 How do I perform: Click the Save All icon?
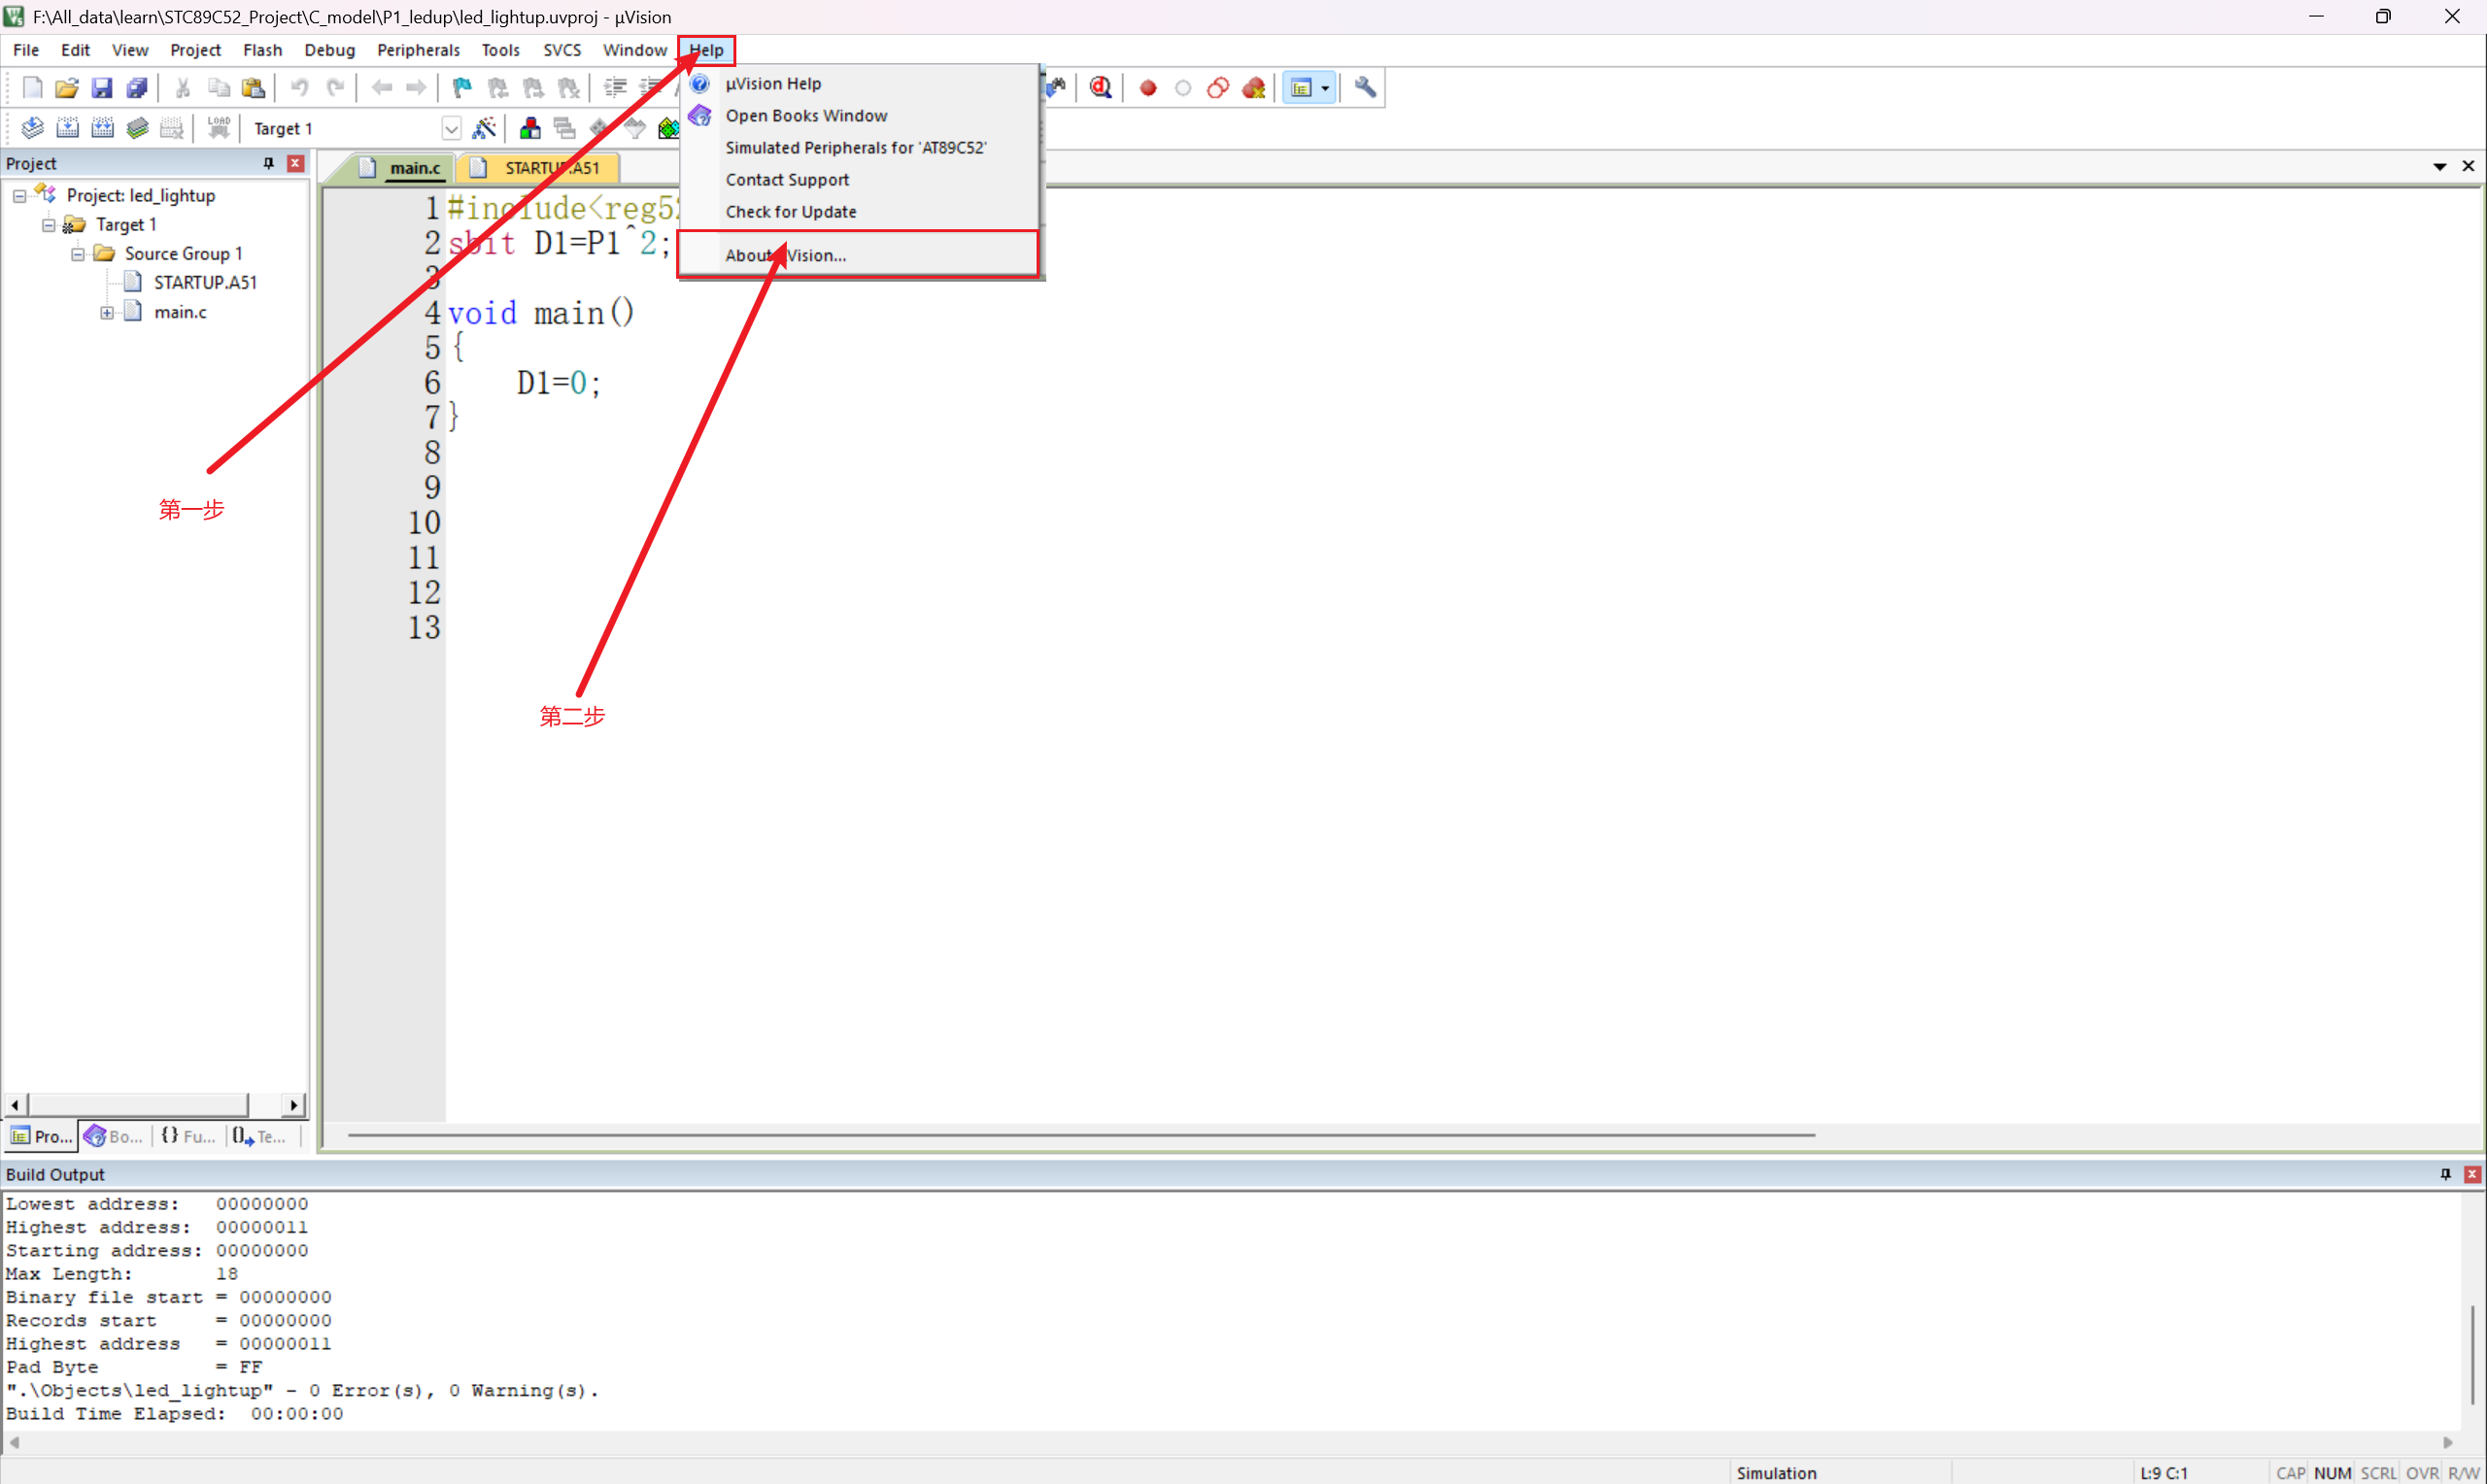click(137, 88)
